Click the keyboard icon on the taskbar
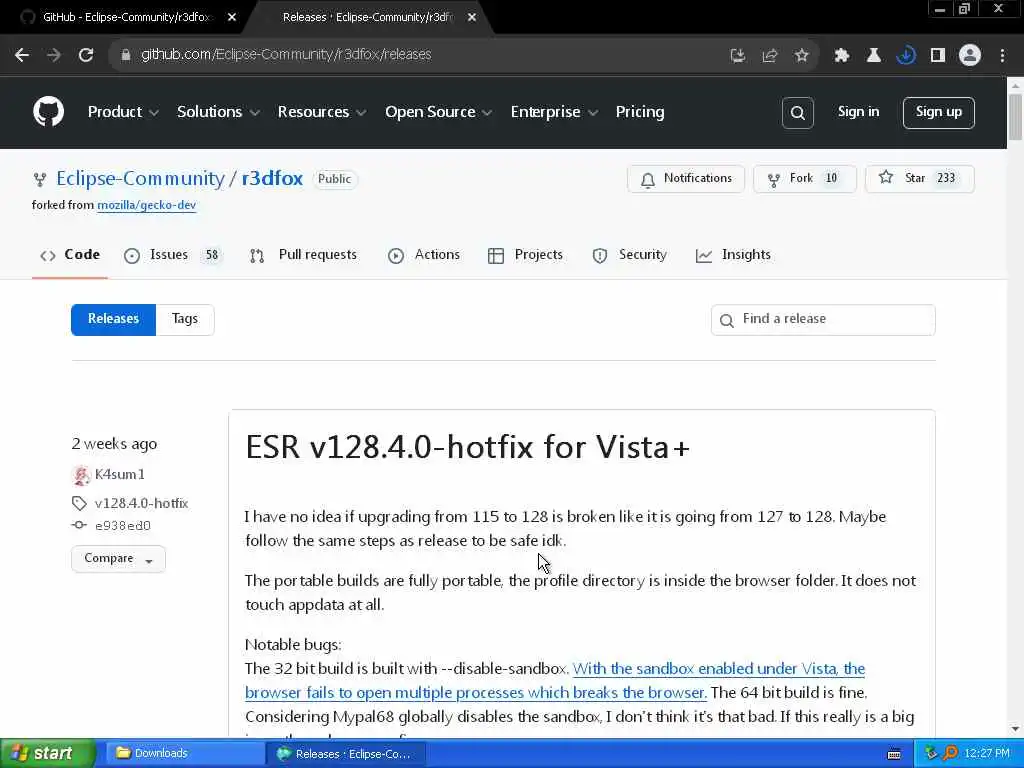This screenshot has width=1024, height=768. (x=894, y=754)
